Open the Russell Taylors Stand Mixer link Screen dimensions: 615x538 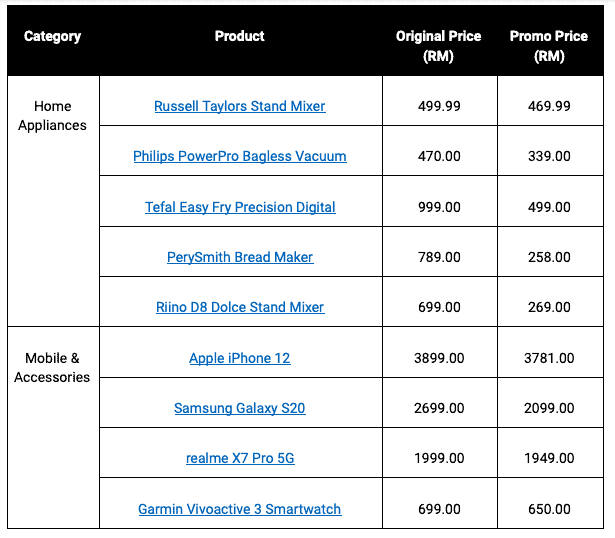pyautogui.click(x=240, y=106)
